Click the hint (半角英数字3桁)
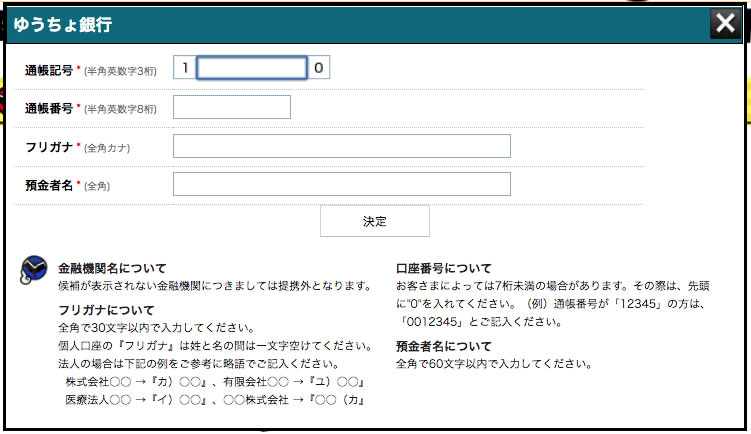The height and width of the screenshot is (434, 751). (x=120, y=71)
